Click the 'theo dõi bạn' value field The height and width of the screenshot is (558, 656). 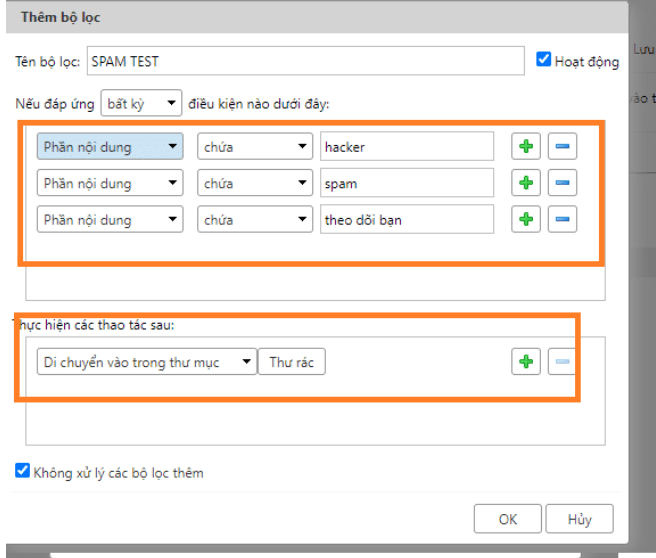click(407, 219)
